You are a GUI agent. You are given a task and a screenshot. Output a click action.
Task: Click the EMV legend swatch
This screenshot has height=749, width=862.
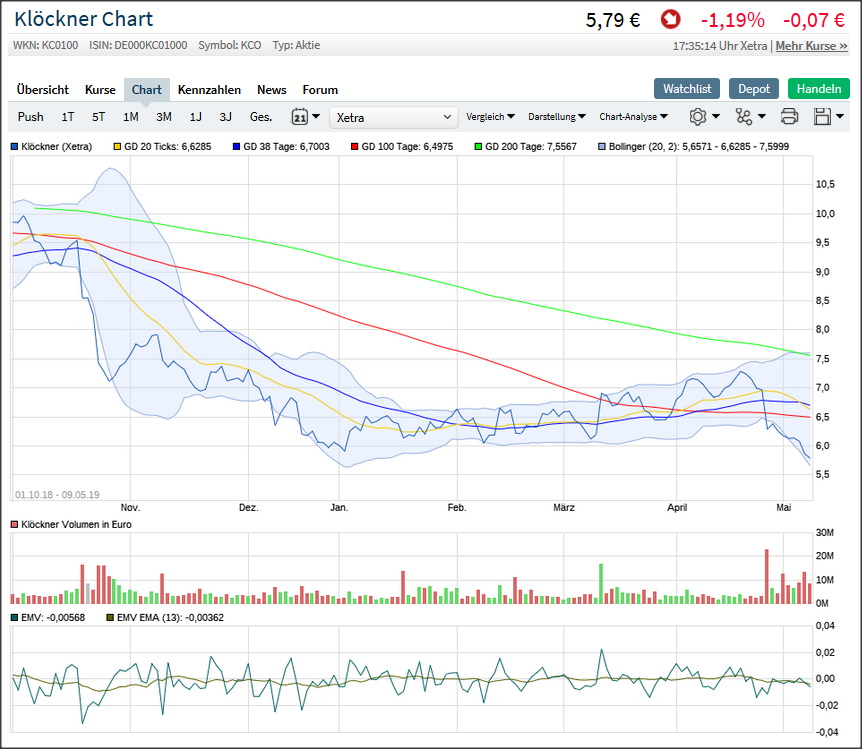15,618
